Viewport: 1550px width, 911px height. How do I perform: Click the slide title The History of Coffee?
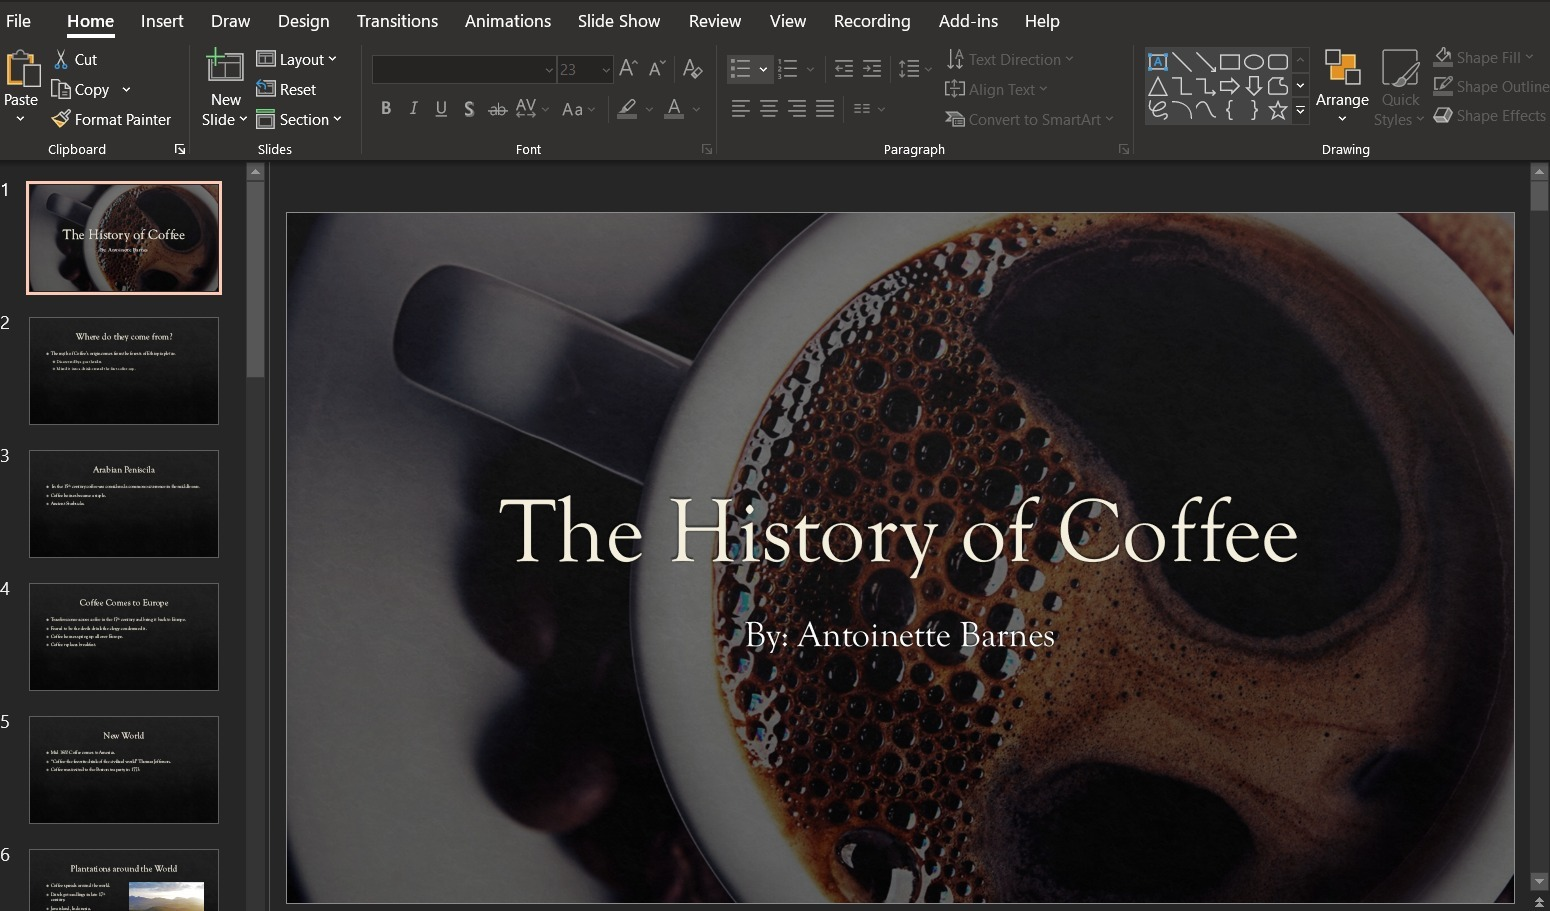click(898, 532)
